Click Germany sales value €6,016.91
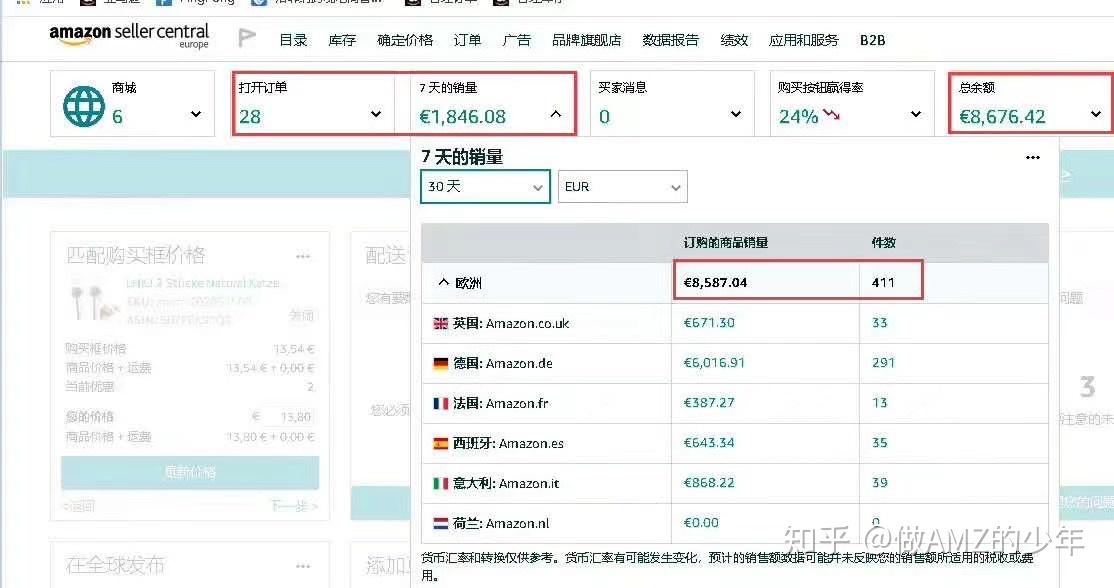Image resolution: width=1114 pixels, height=588 pixels. tap(714, 363)
